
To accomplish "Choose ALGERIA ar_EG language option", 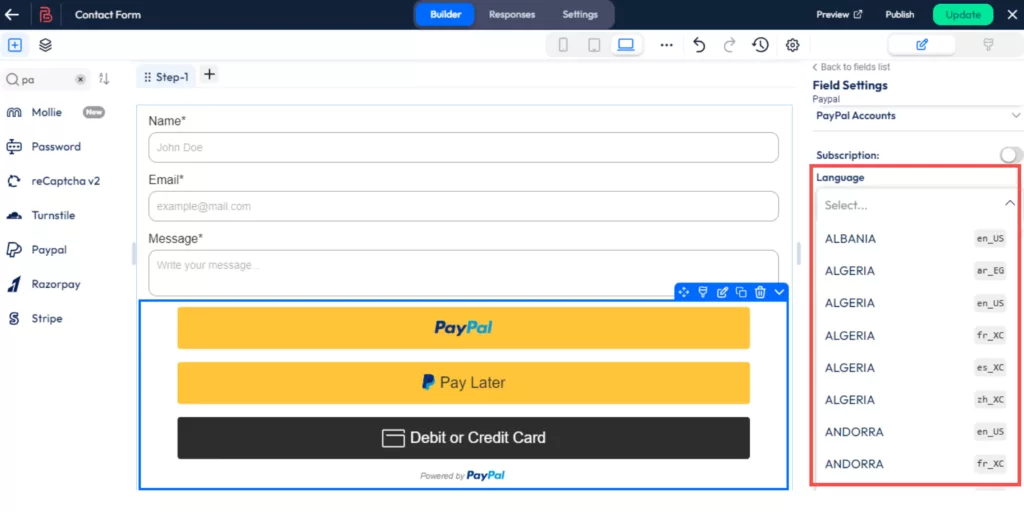I will tap(916, 271).
